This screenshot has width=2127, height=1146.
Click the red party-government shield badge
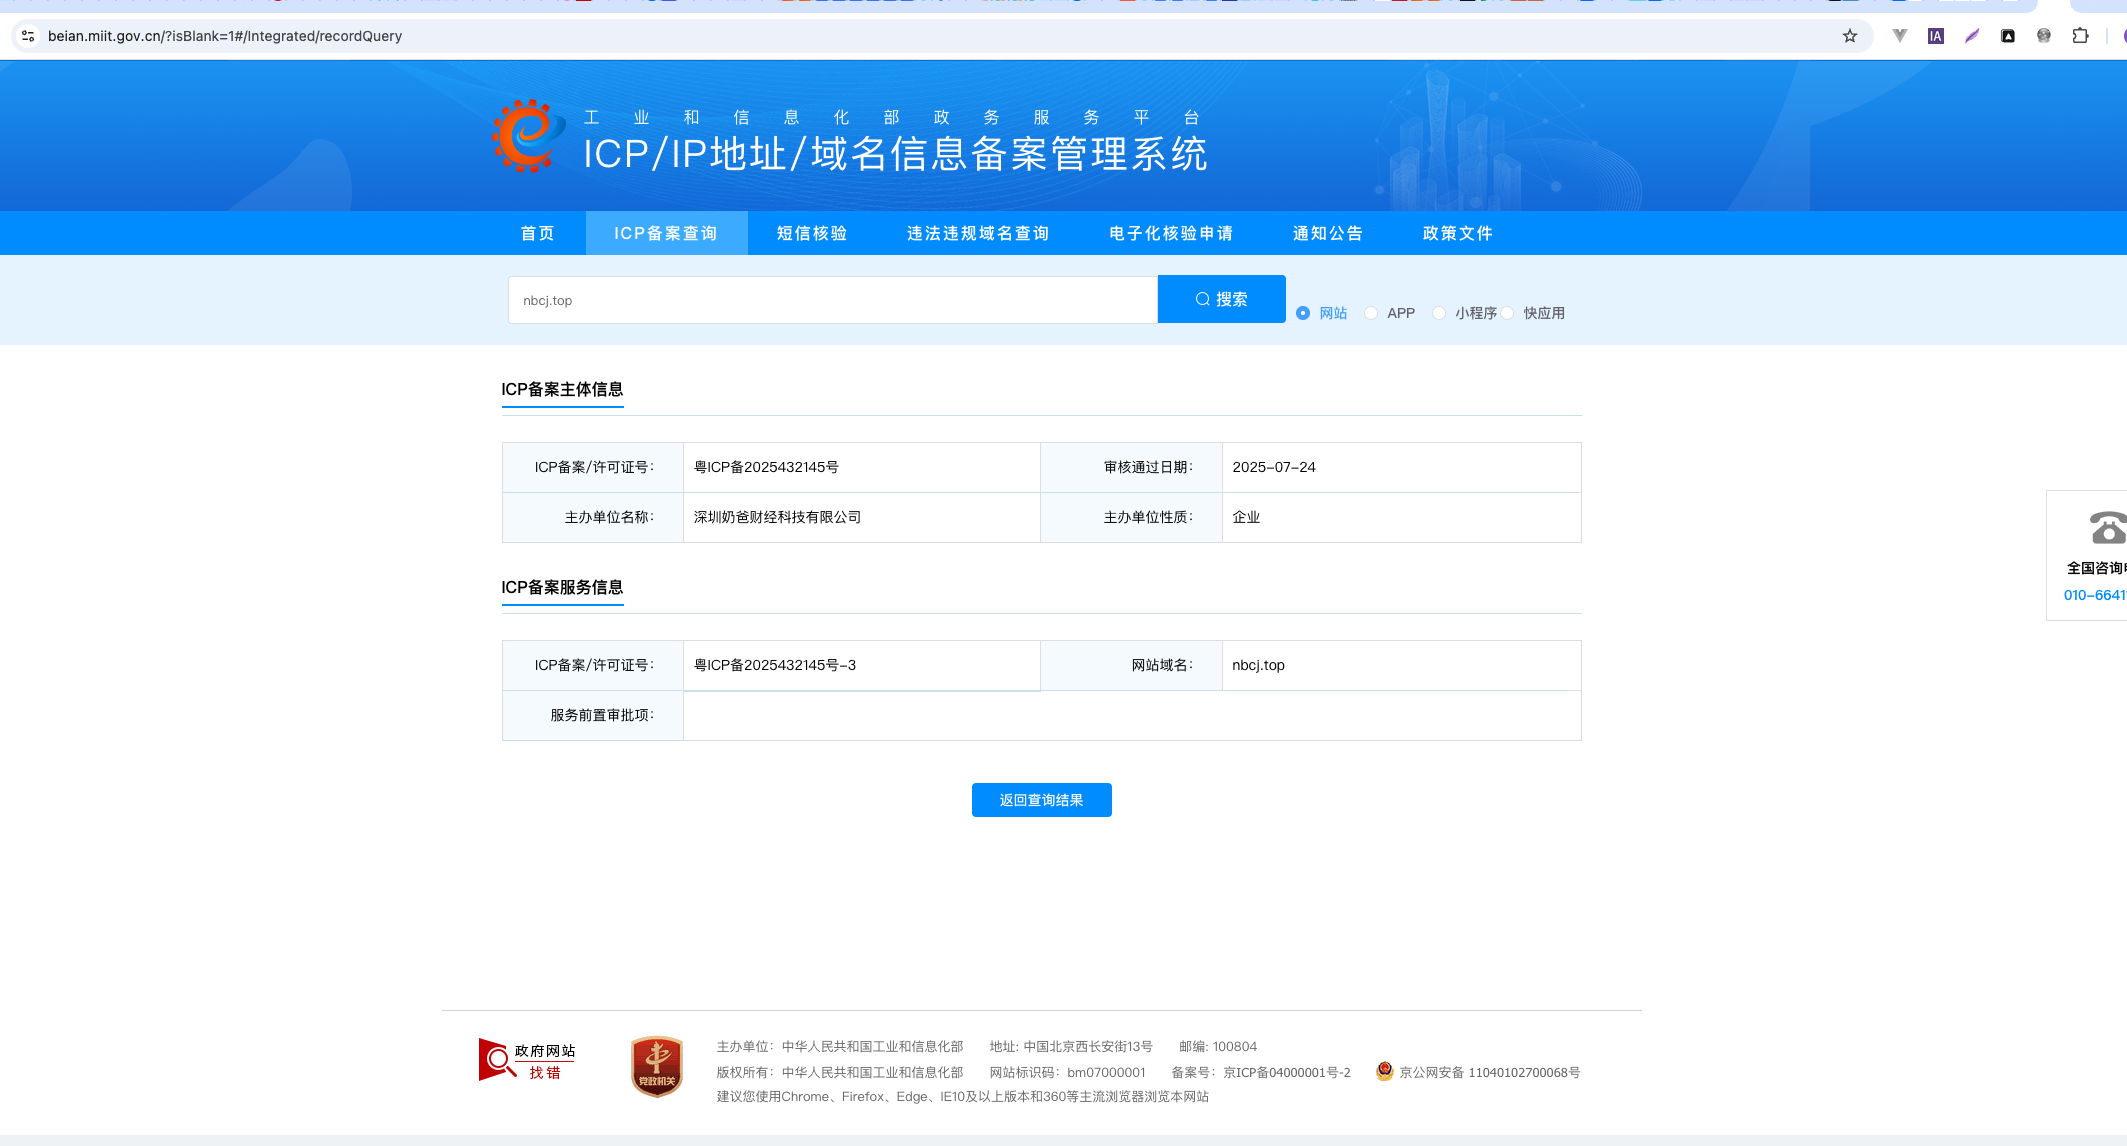point(657,1066)
